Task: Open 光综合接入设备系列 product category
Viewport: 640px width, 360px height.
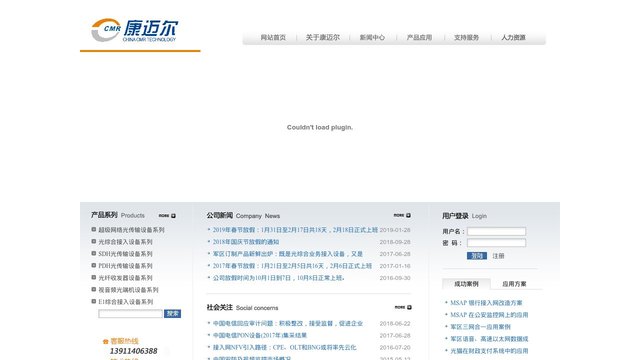Action: (125, 242)
